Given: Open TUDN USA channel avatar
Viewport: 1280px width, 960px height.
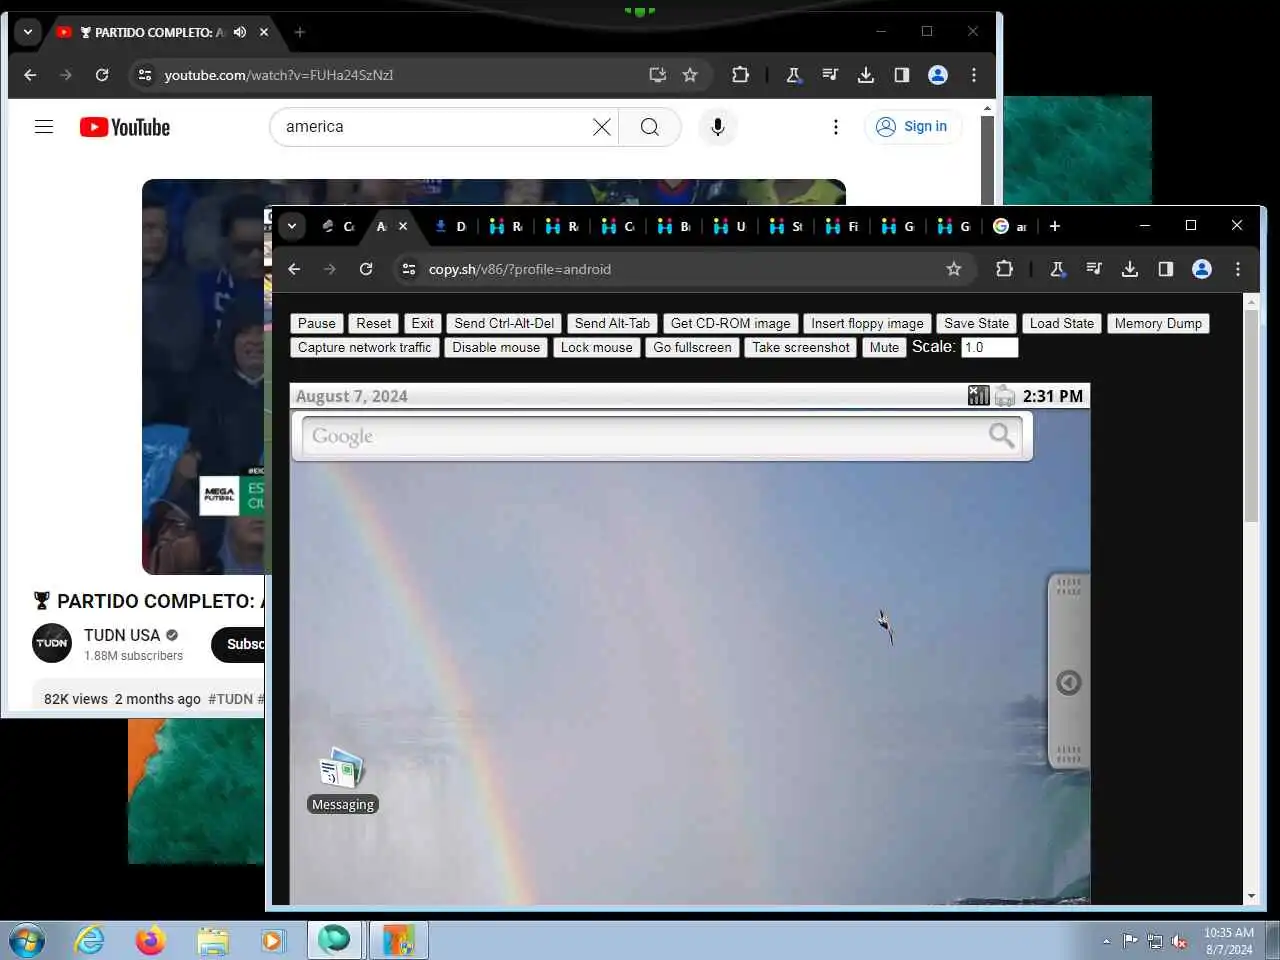Looking at the screenshot, I should point(52,643).
